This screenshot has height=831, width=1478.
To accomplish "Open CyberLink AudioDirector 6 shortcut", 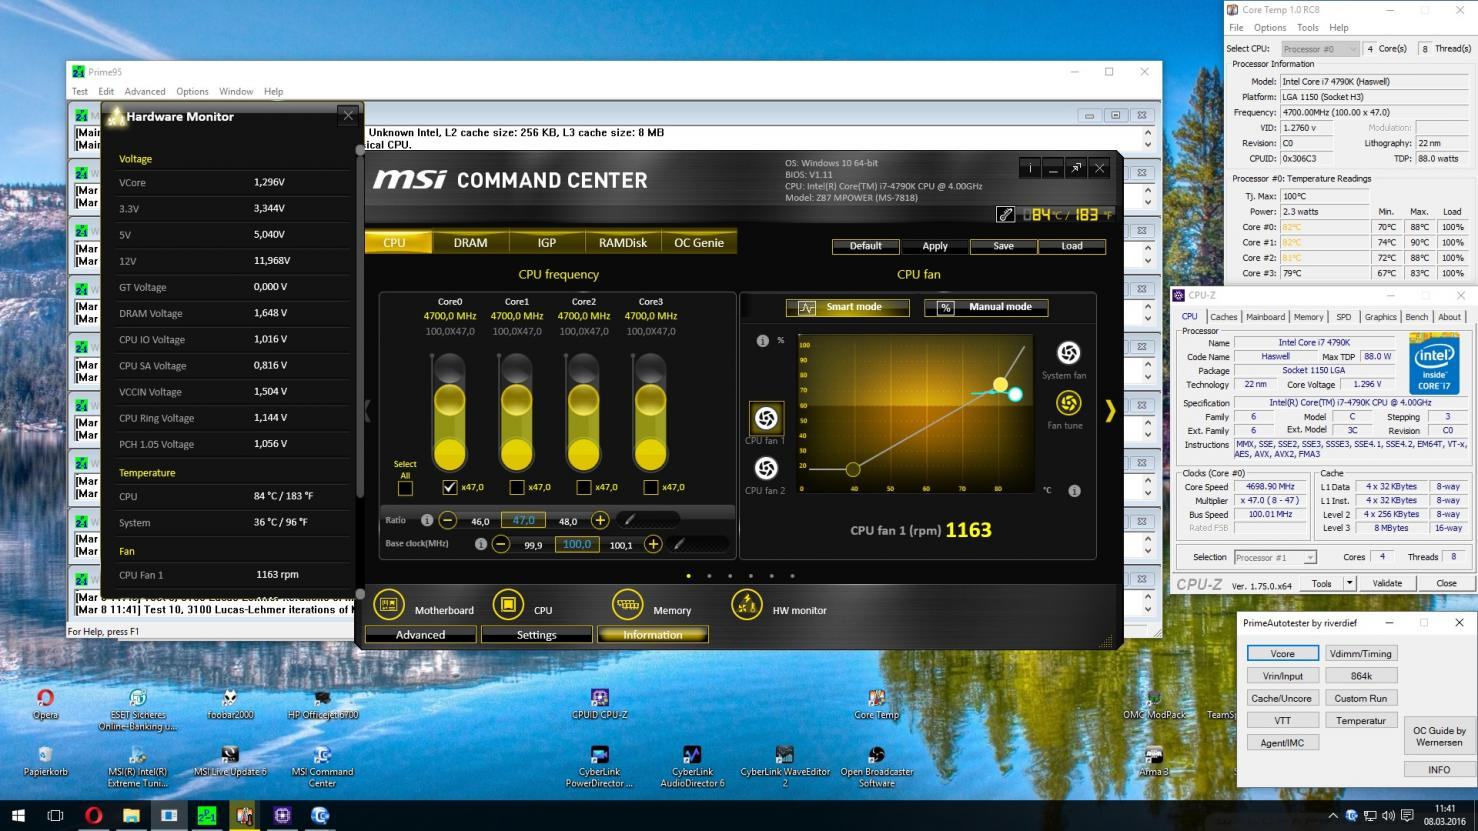I will pyautogui.click(x=692, y=767).
